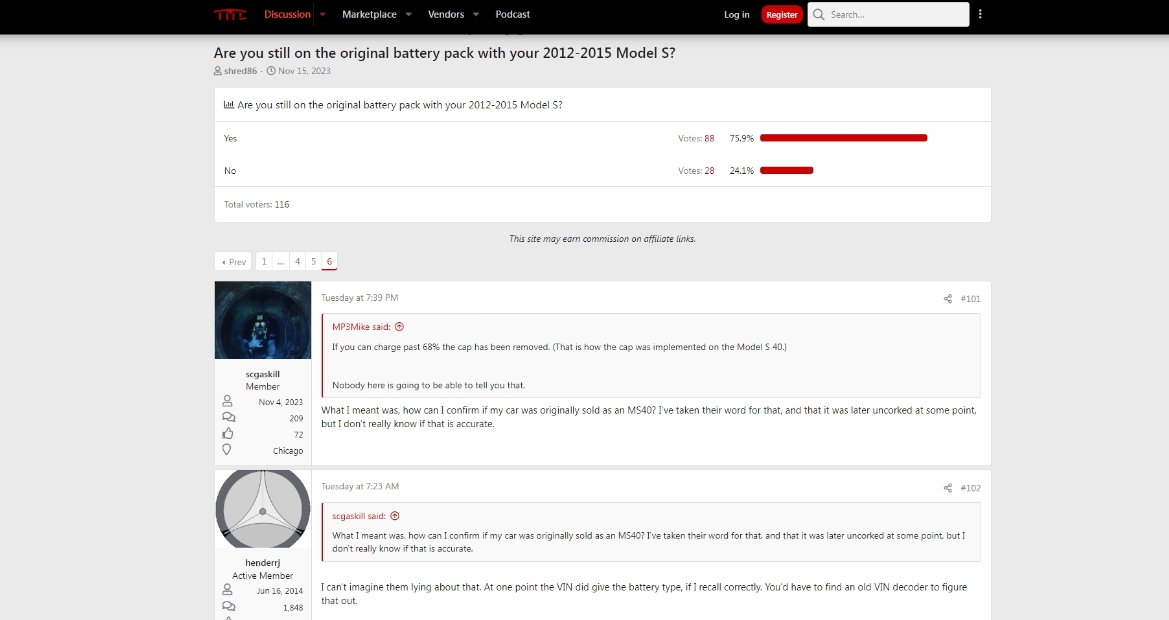Screen dimensions: 1169x620
Task: Expand the page ellipsis jump control
Action: [281, 262]
